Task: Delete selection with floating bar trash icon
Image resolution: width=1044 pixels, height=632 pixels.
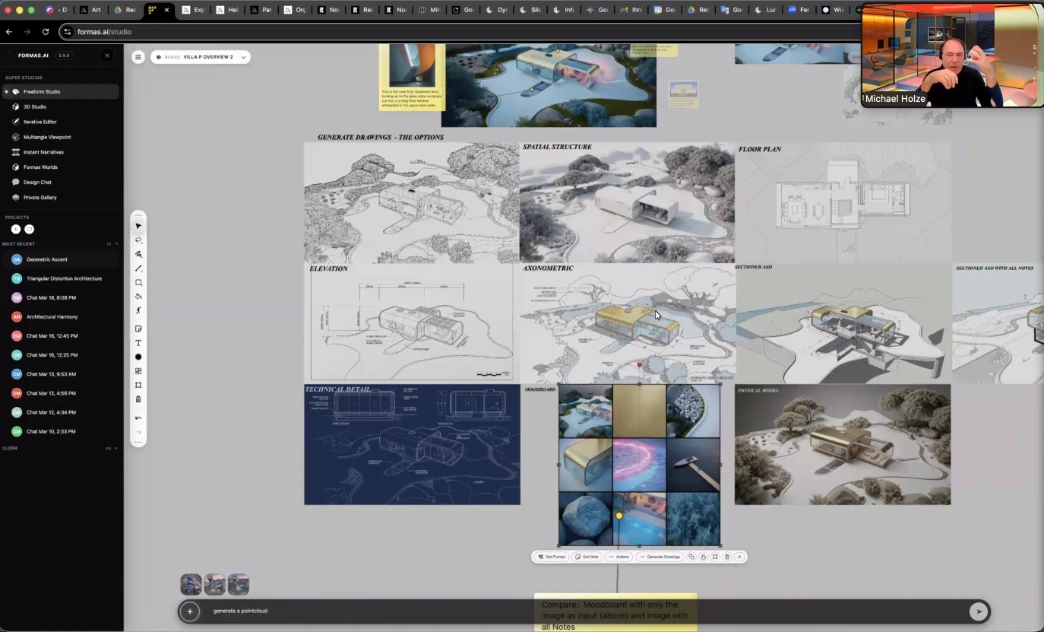Action: point(727,557)
